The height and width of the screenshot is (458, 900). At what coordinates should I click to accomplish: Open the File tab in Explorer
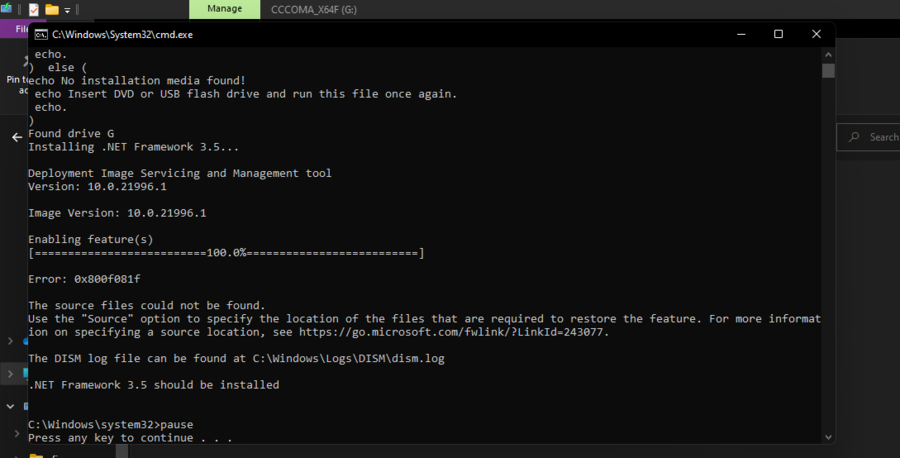22,28
